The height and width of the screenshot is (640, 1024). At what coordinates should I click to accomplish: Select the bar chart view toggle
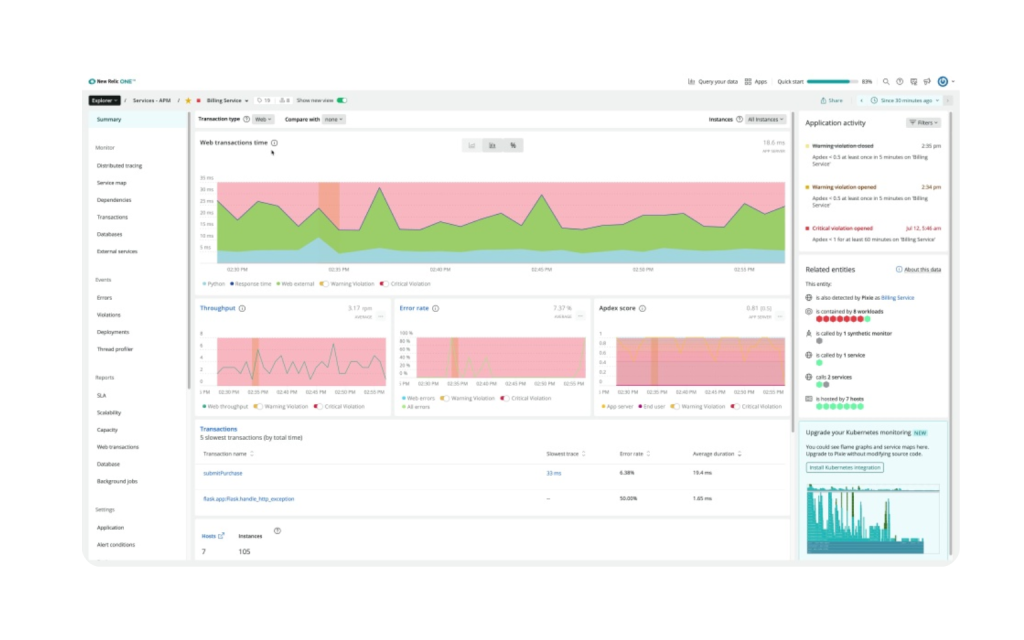point(494,145)
